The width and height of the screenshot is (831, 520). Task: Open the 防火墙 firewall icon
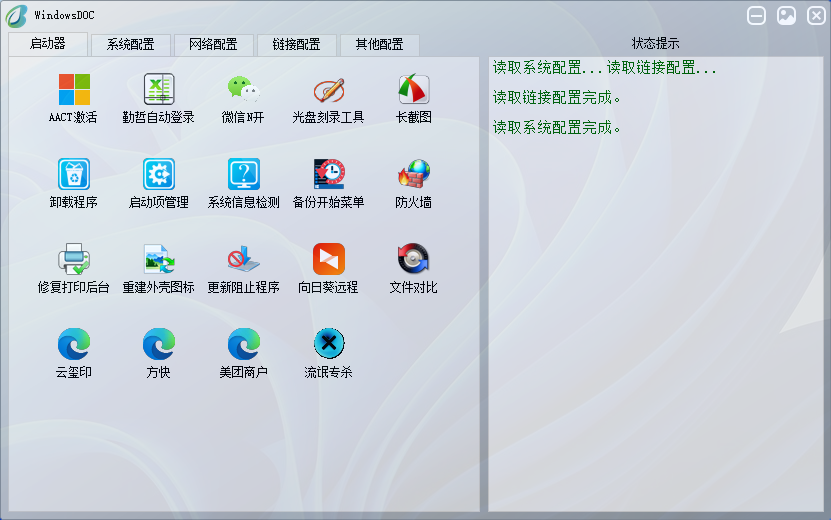[x=413, y=174]
